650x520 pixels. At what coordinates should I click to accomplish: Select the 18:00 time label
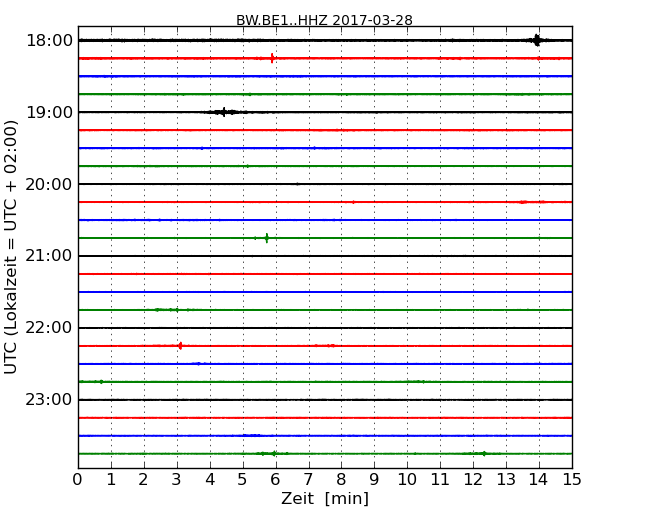[x=49, y=41]
